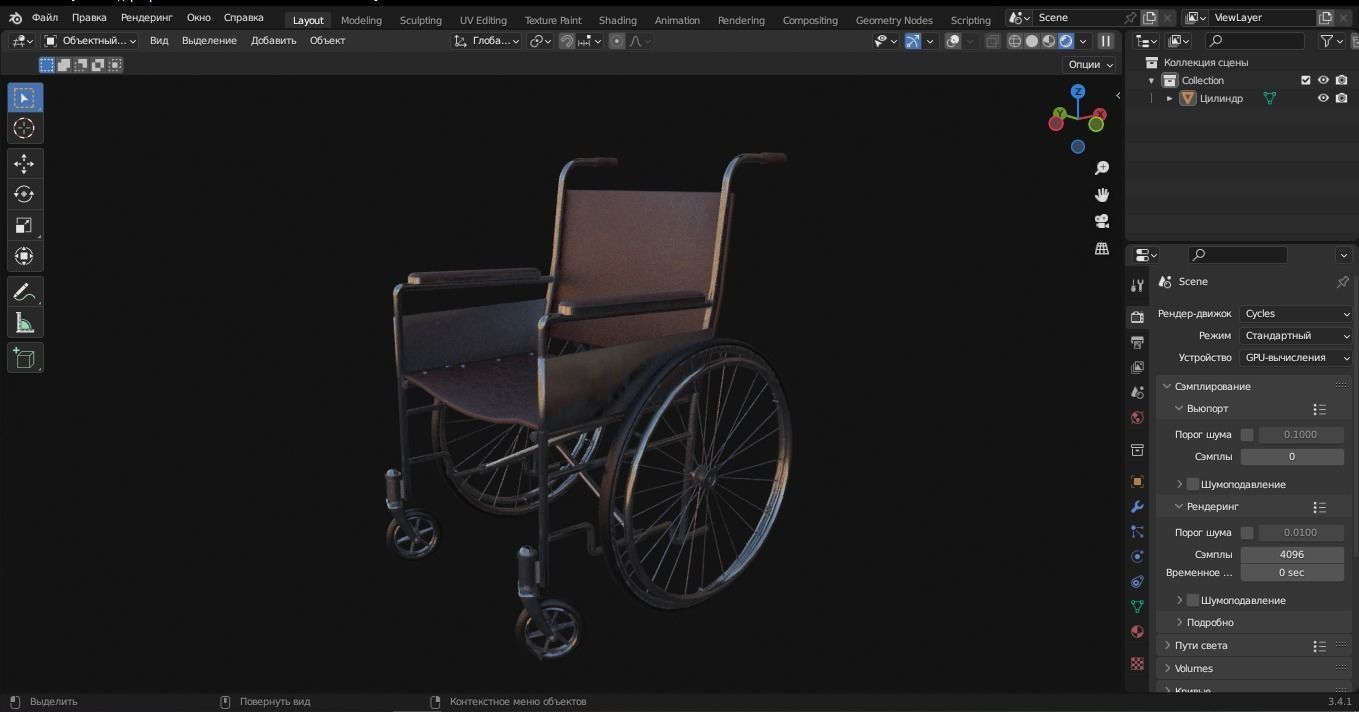Open the Опции dropdown
The image size is (1359, 712).
pos(1090,64)
